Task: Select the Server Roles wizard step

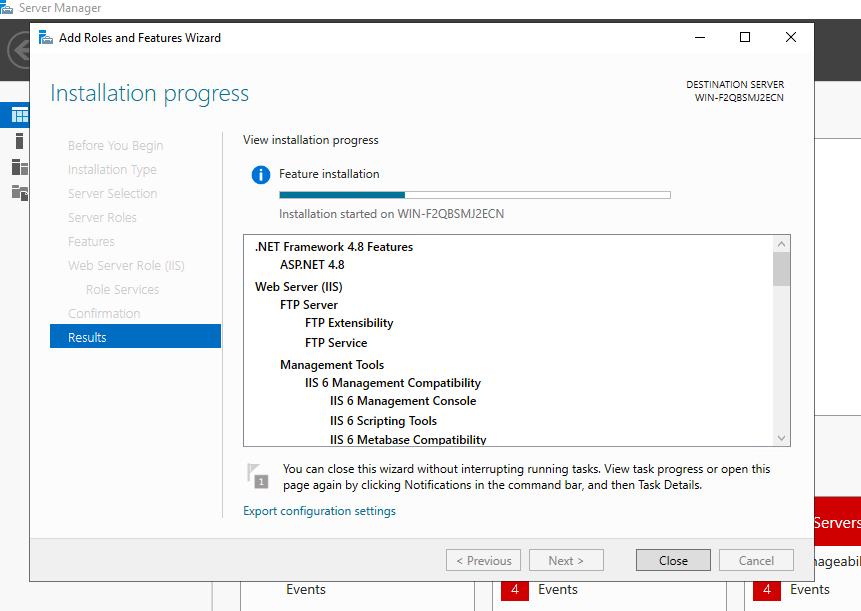Action: click(x=102, y=217)
